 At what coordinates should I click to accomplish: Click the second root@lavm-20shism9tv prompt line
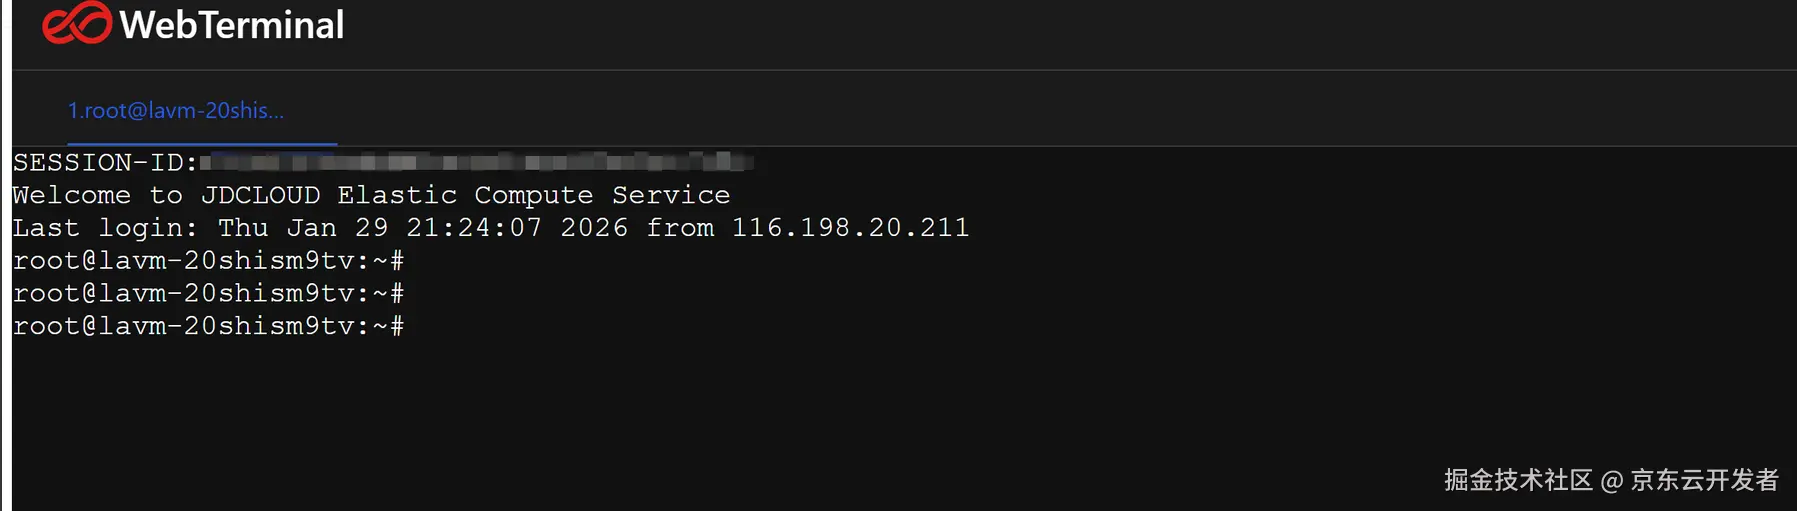[x=209, y=294]
